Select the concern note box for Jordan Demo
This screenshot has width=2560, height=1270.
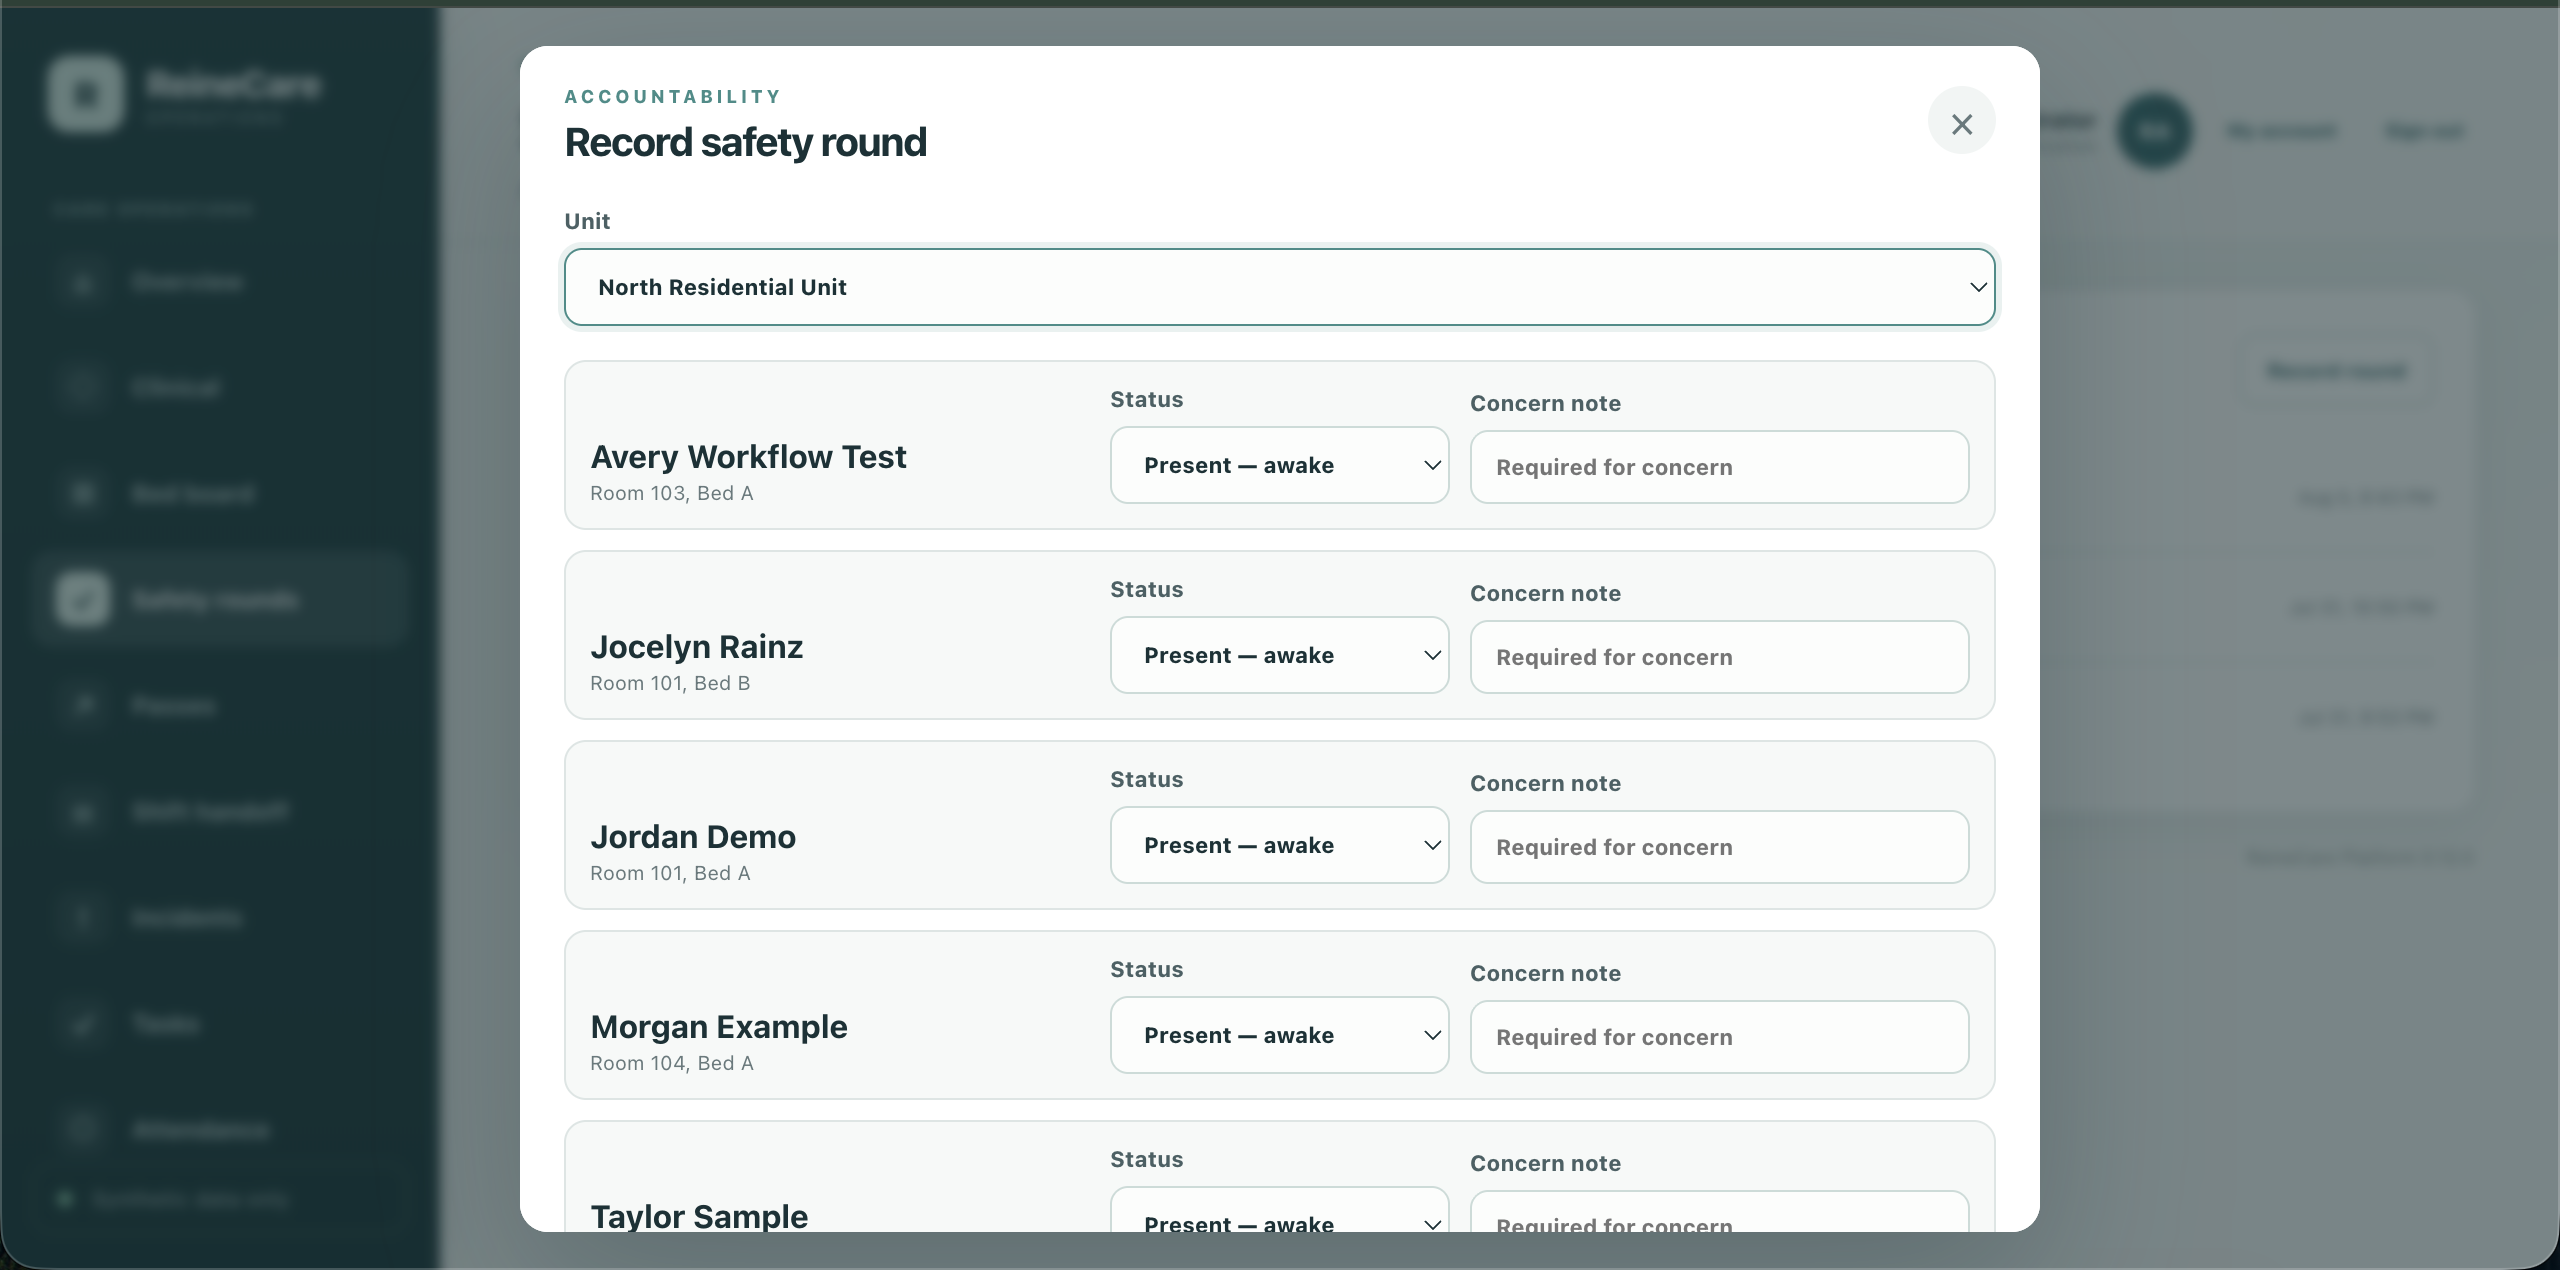click(1719, 847)
